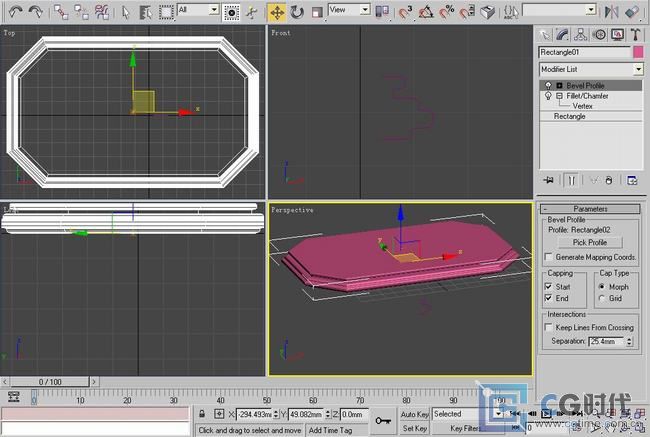Toggle the Auto Key button
This screenshot has height=437, width=650.
[415, 414]
